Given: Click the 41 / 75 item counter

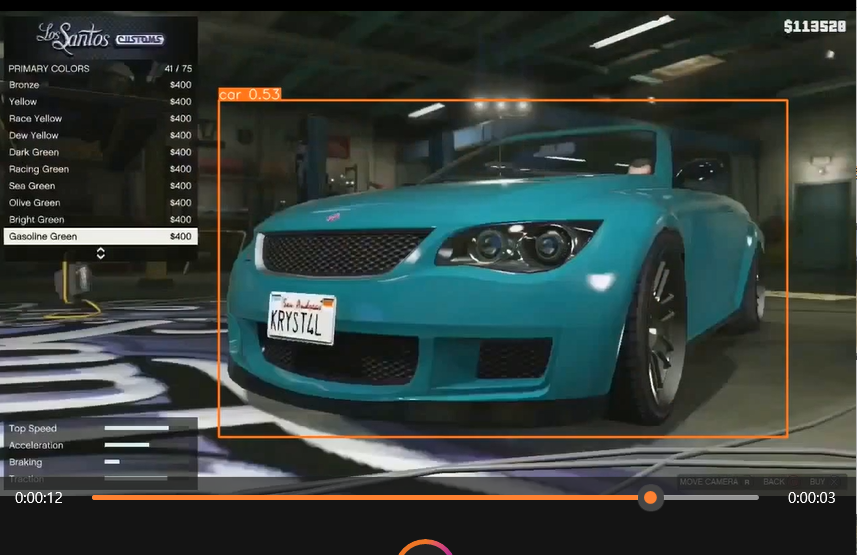Looking at the screenshot, I should (178, 68).
